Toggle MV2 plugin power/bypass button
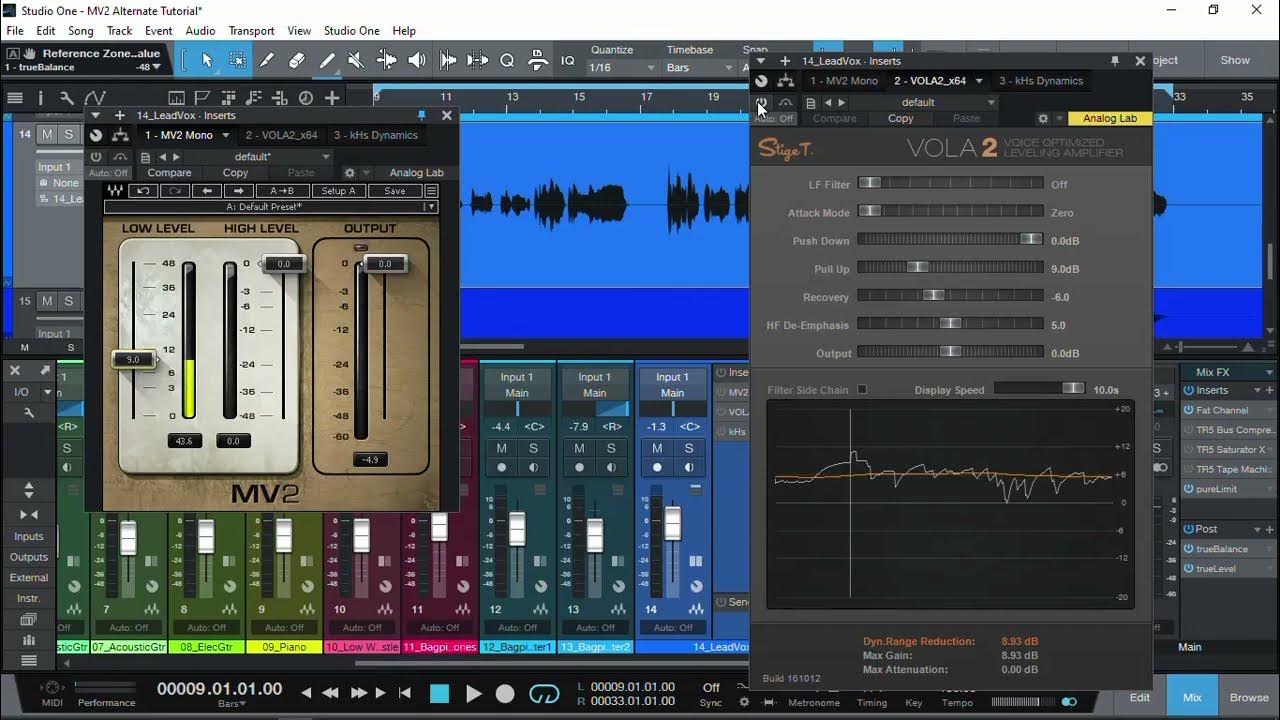 96,157
